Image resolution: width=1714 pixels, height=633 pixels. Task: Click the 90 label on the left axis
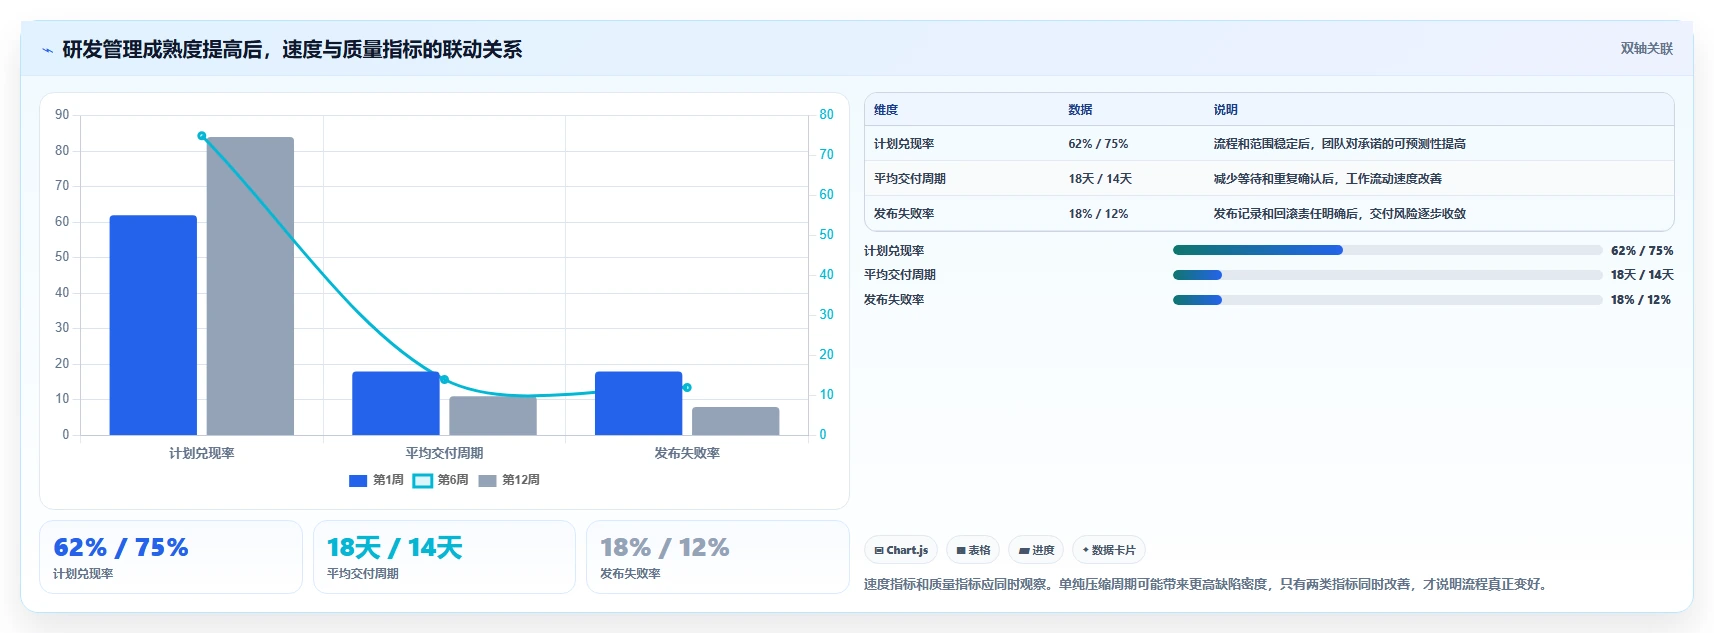coord(62,115)
